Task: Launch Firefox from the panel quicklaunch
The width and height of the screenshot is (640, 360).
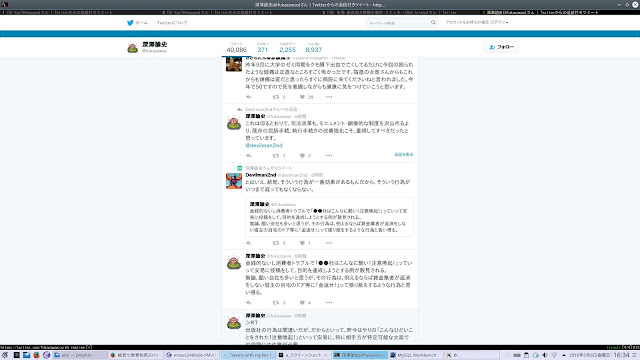Action: click(36, 355)
